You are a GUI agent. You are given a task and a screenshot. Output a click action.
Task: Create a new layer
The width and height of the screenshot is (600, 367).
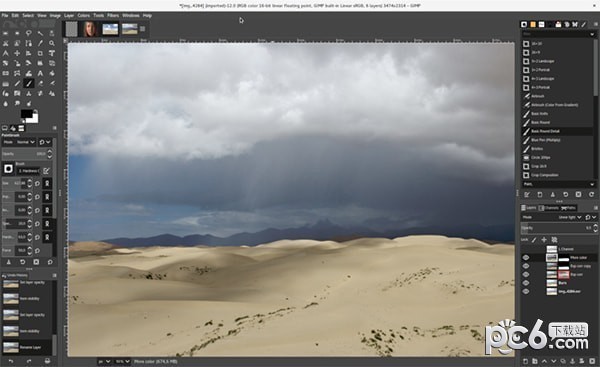[x=525, y=361]
